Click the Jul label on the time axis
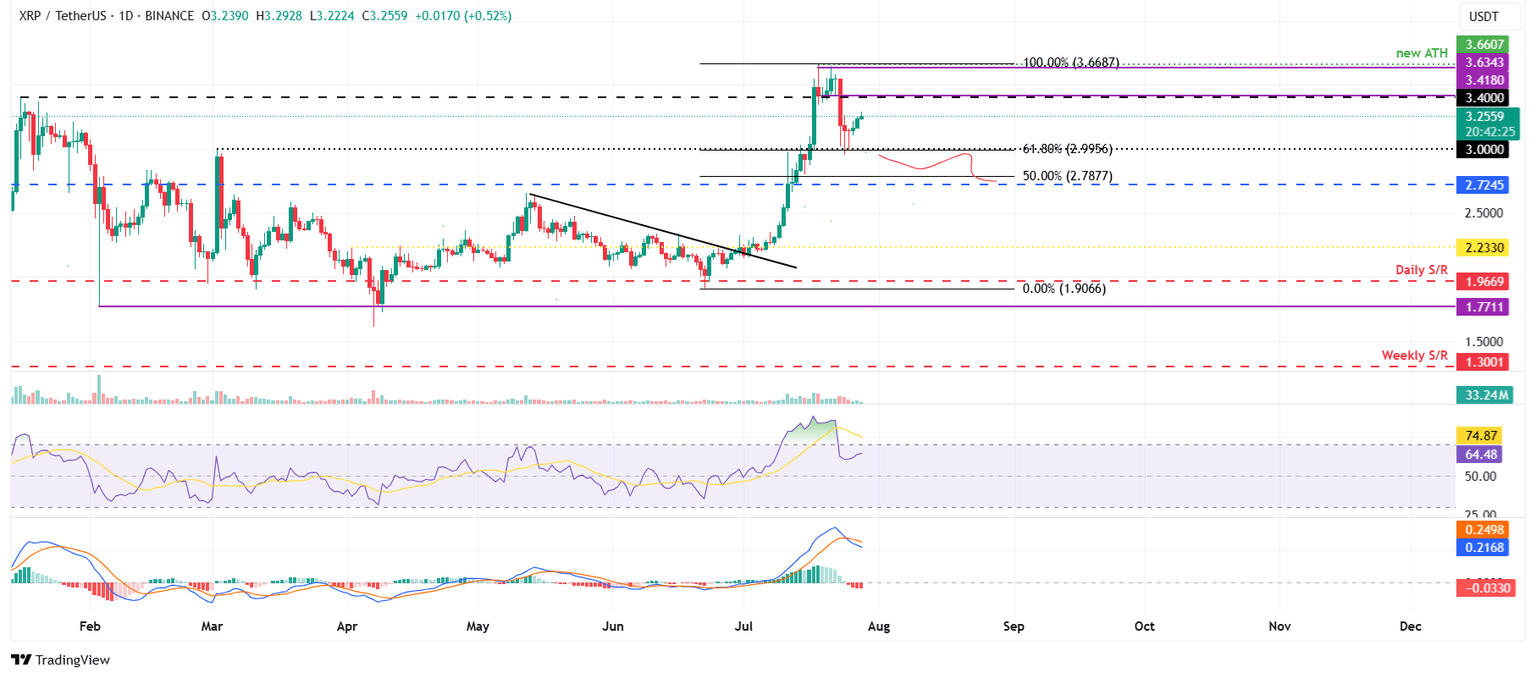 (743, 626)
